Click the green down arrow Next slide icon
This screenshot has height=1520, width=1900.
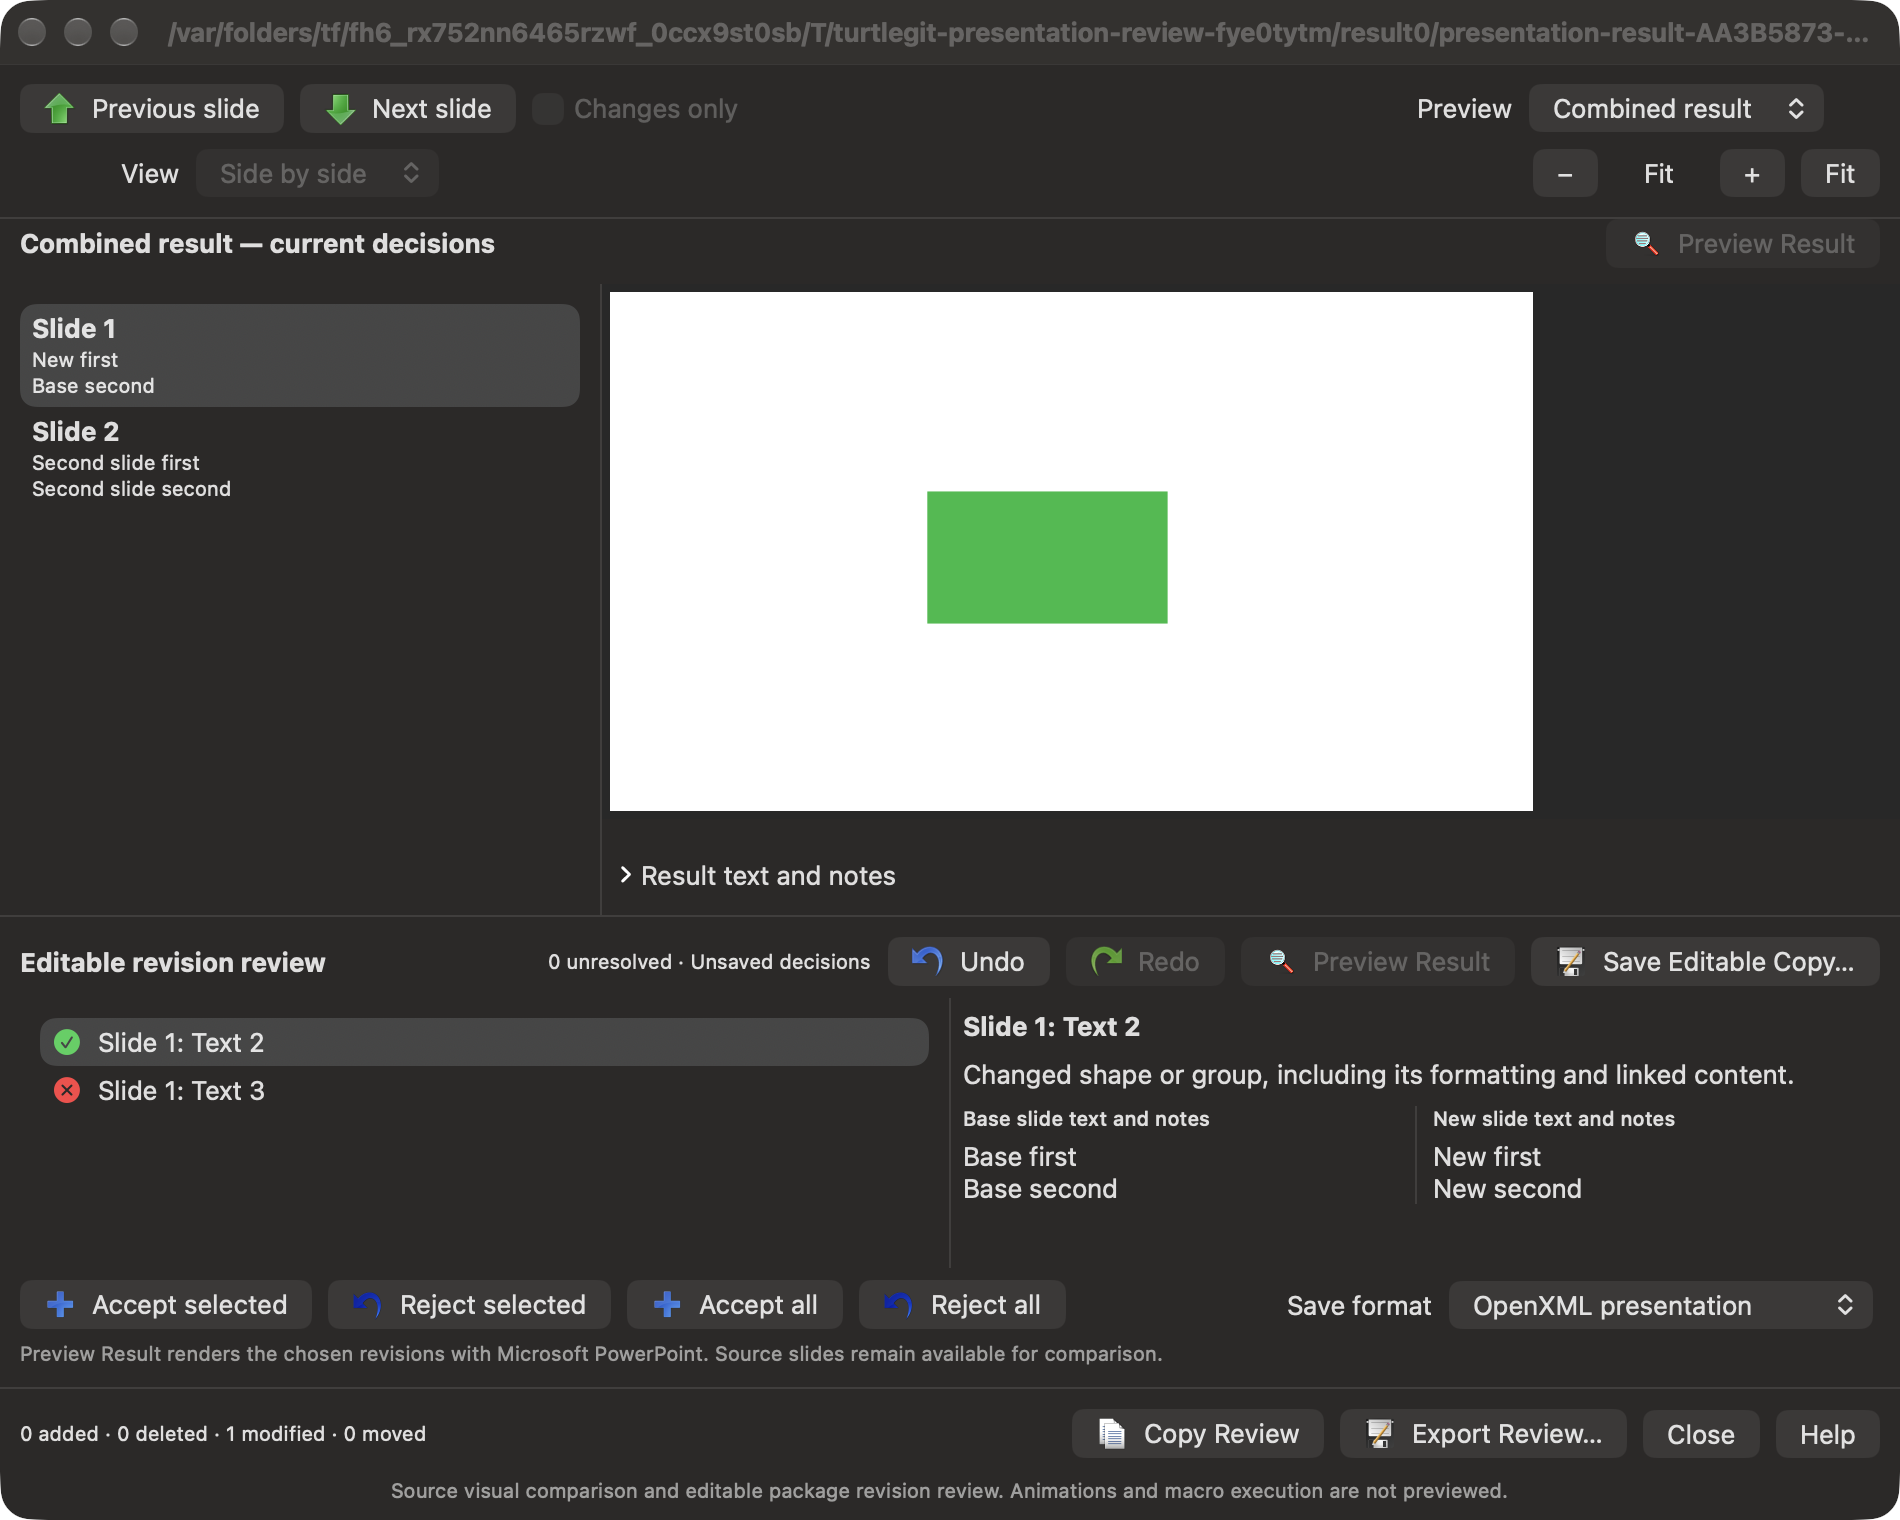pyautogui.click(x=341, y=109)
